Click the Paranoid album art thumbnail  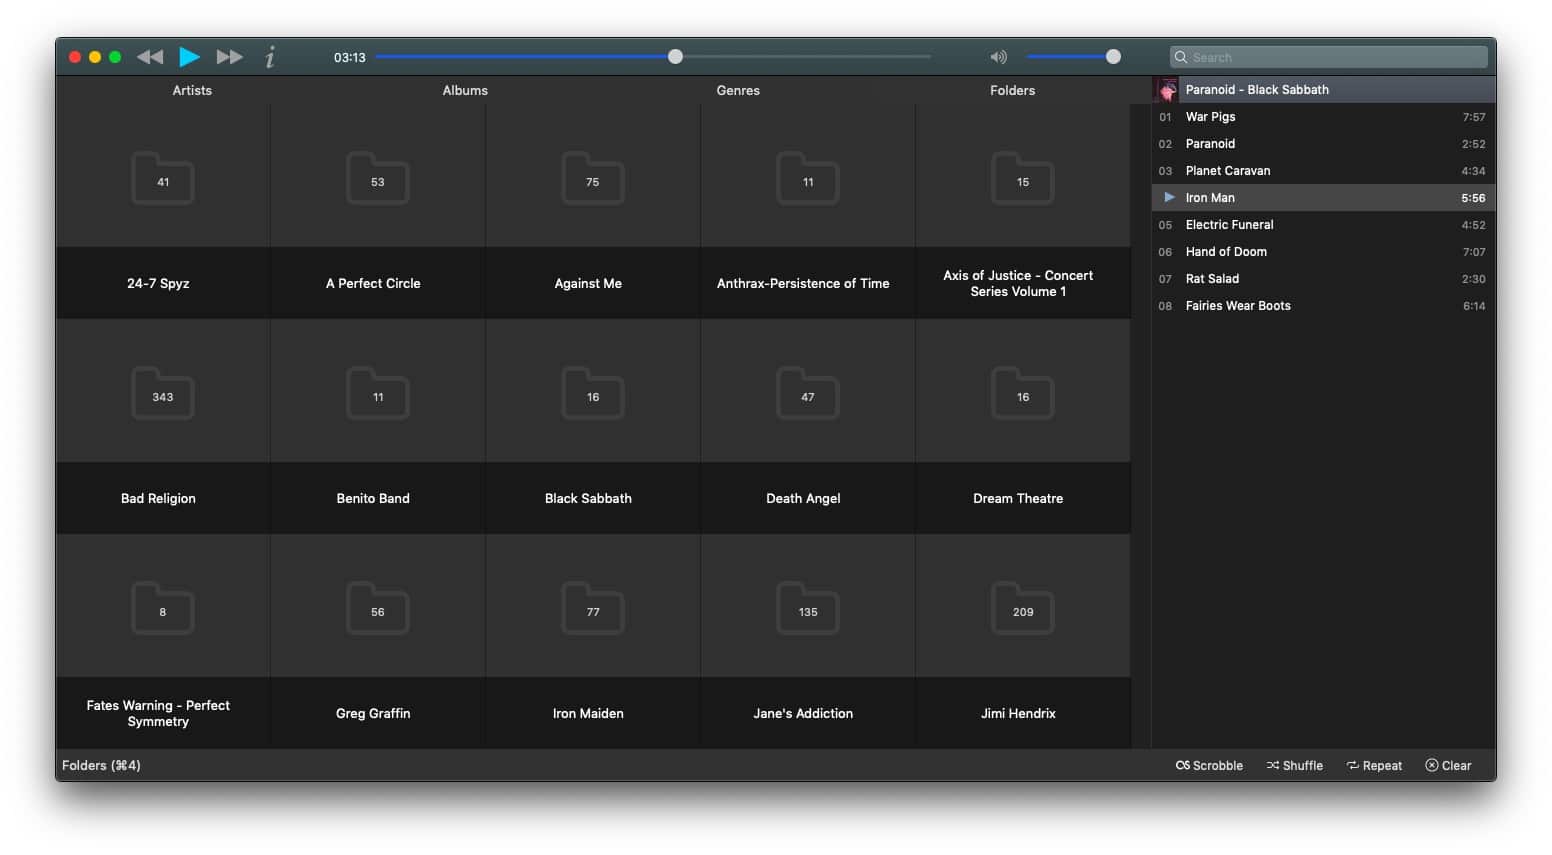[1166, 90]
